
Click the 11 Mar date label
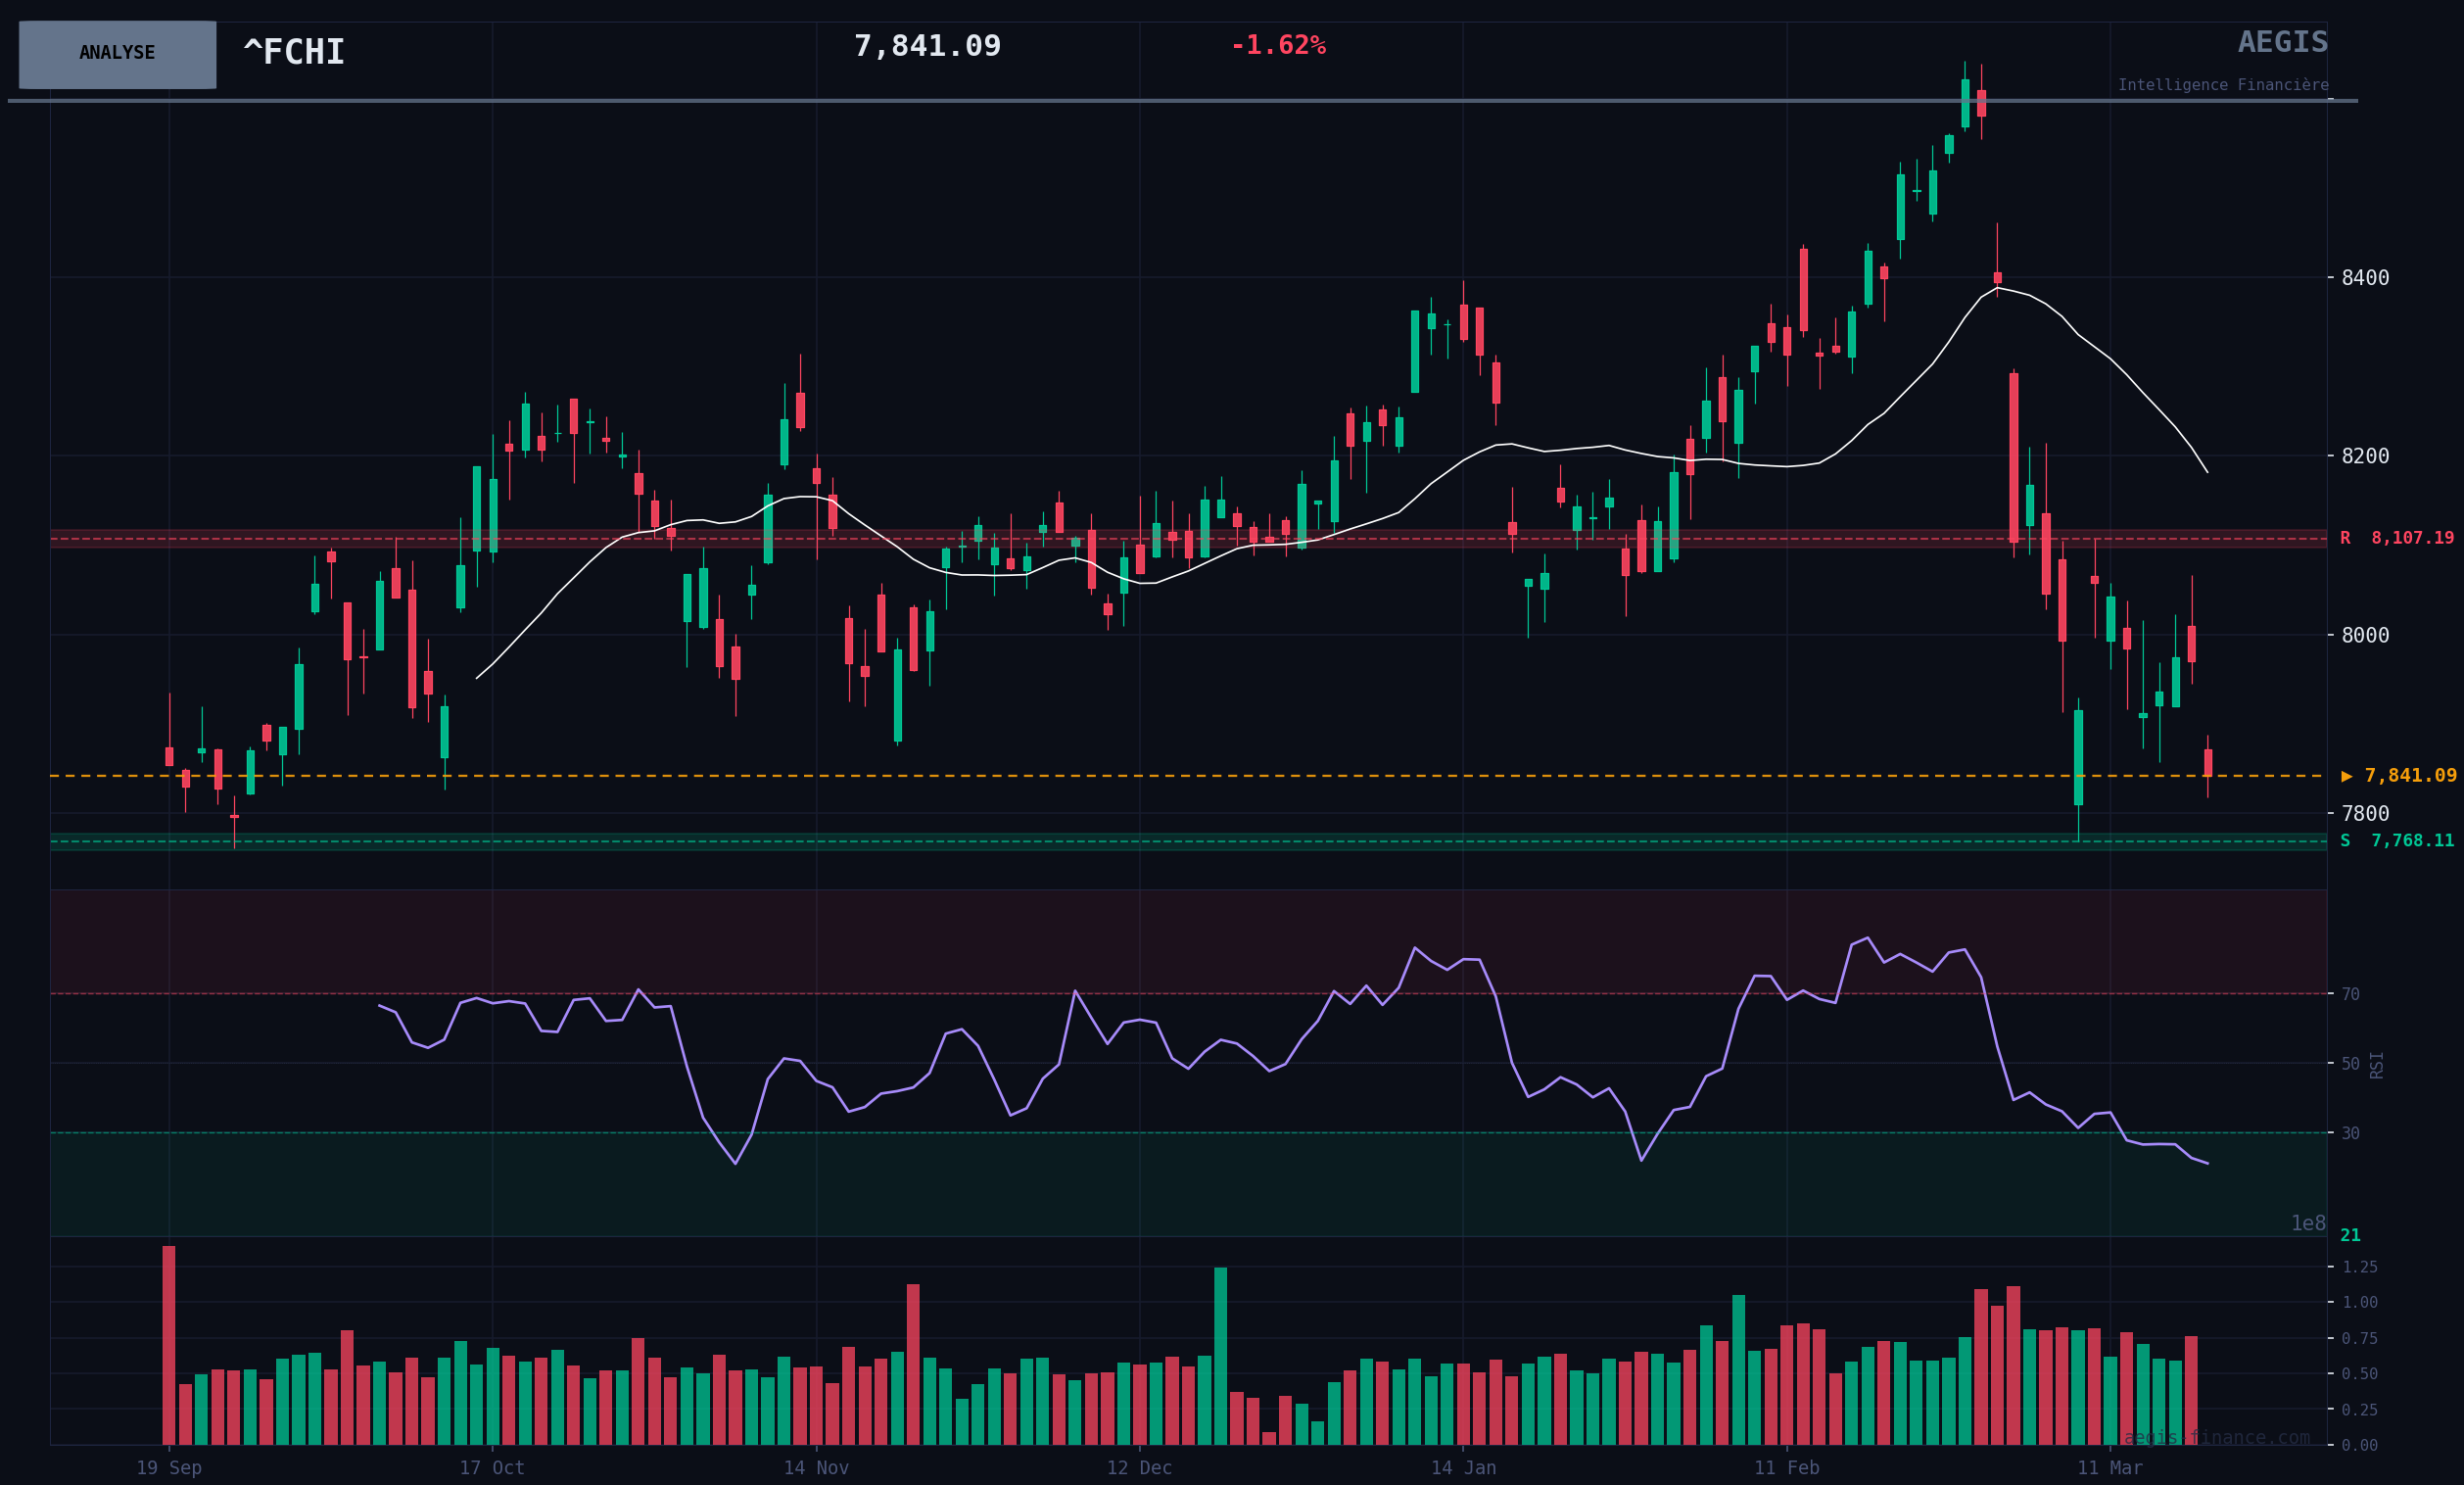point(2109,1468)
